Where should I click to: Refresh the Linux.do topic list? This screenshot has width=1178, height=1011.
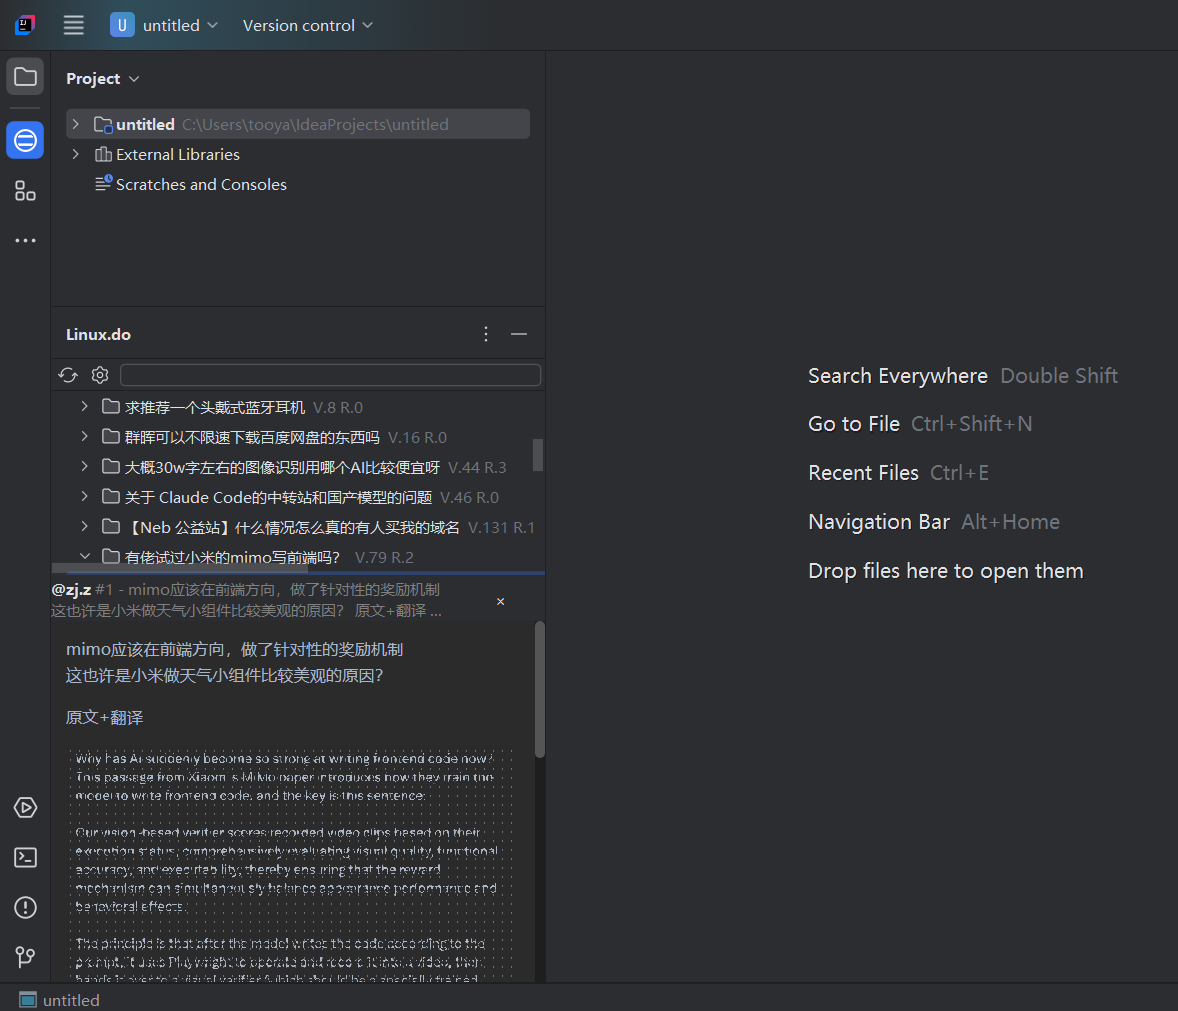(x=68, y=375)
